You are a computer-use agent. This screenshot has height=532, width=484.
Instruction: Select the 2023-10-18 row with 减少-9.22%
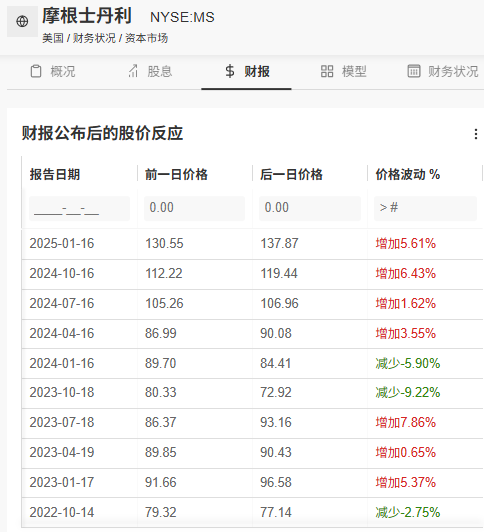pos(252,393)
